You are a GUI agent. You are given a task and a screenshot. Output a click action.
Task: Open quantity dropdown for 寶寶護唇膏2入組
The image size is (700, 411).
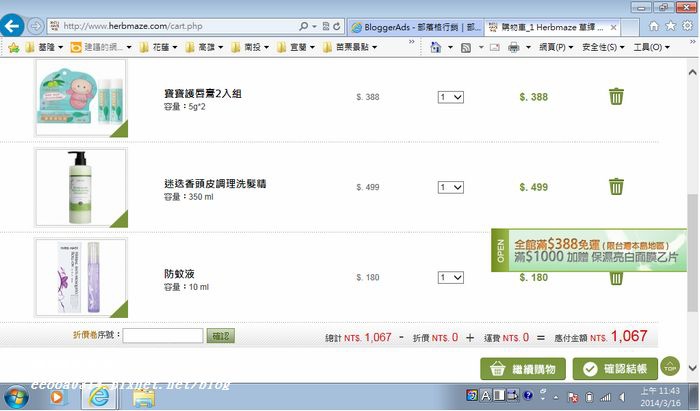pyautogui.click(x=450, y=97)
